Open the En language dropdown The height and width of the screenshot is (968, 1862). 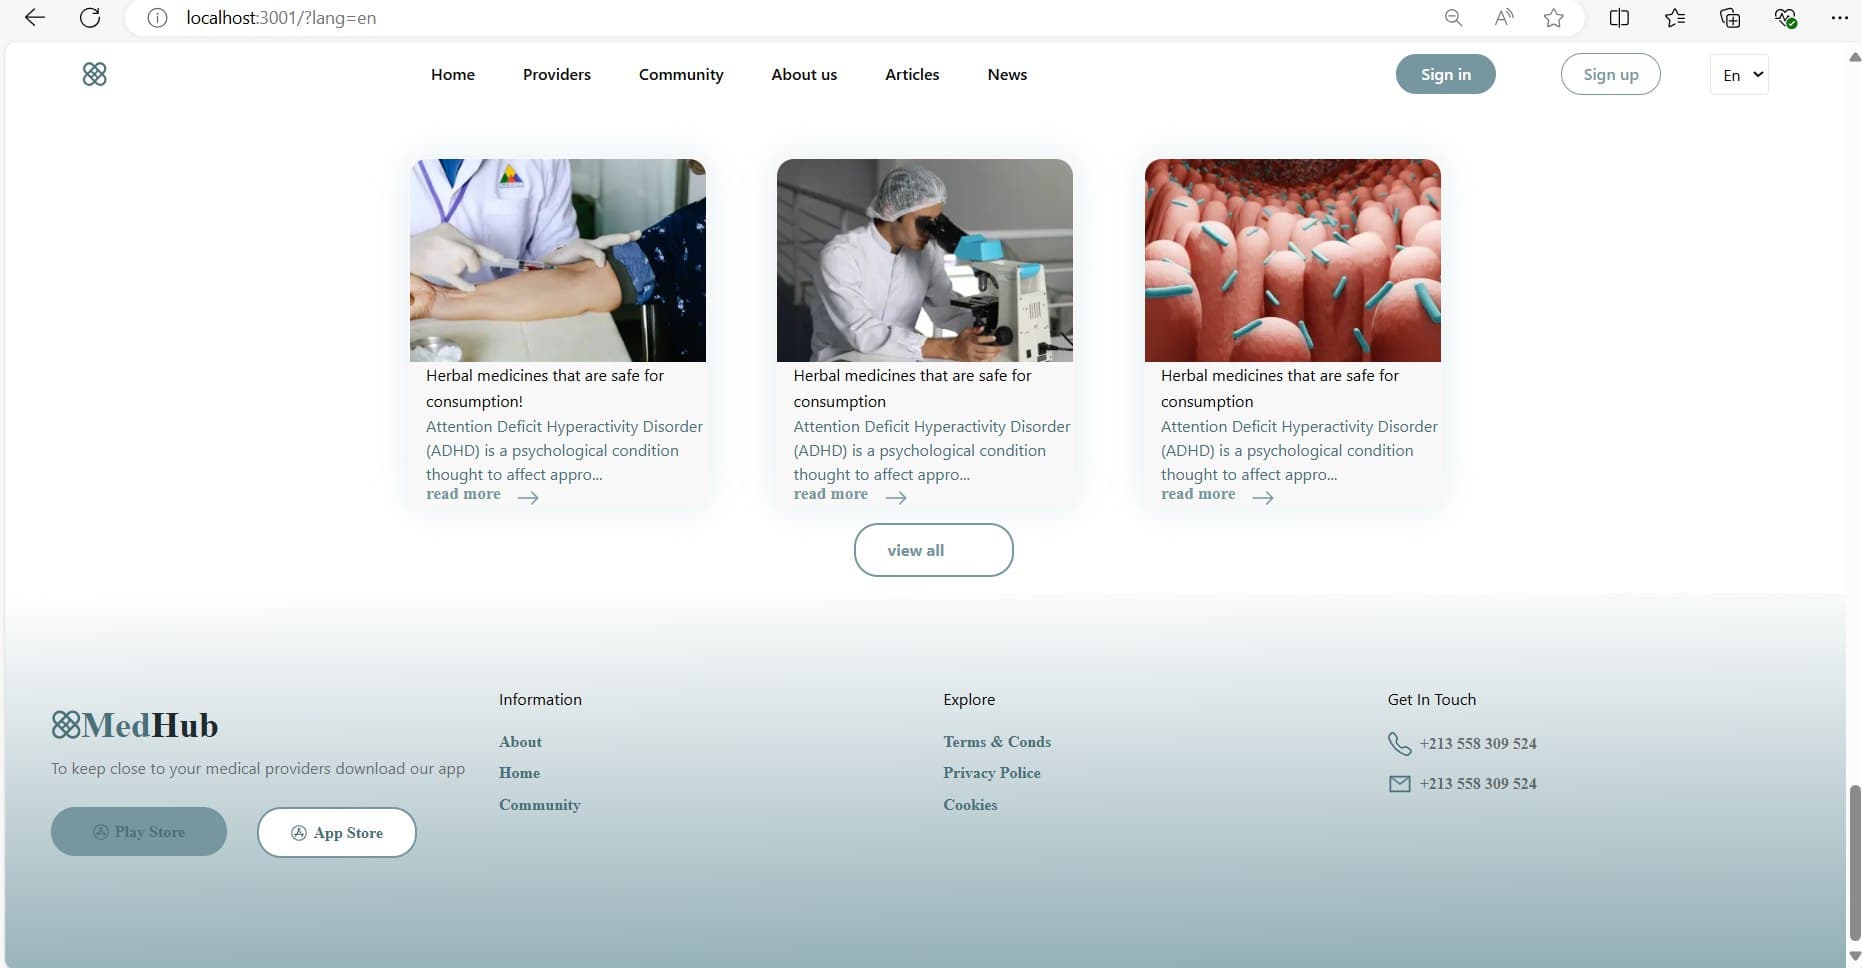click(1739, 75)
